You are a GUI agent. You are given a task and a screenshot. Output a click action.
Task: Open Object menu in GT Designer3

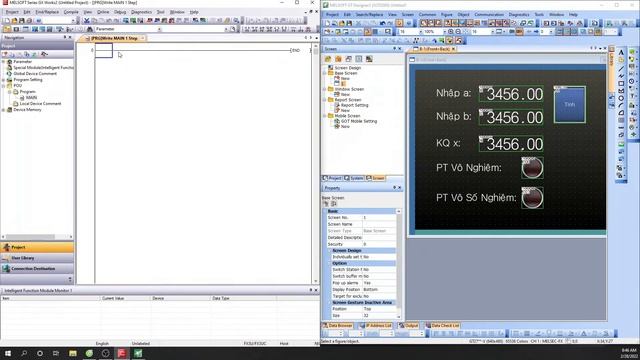click(463, 14)
